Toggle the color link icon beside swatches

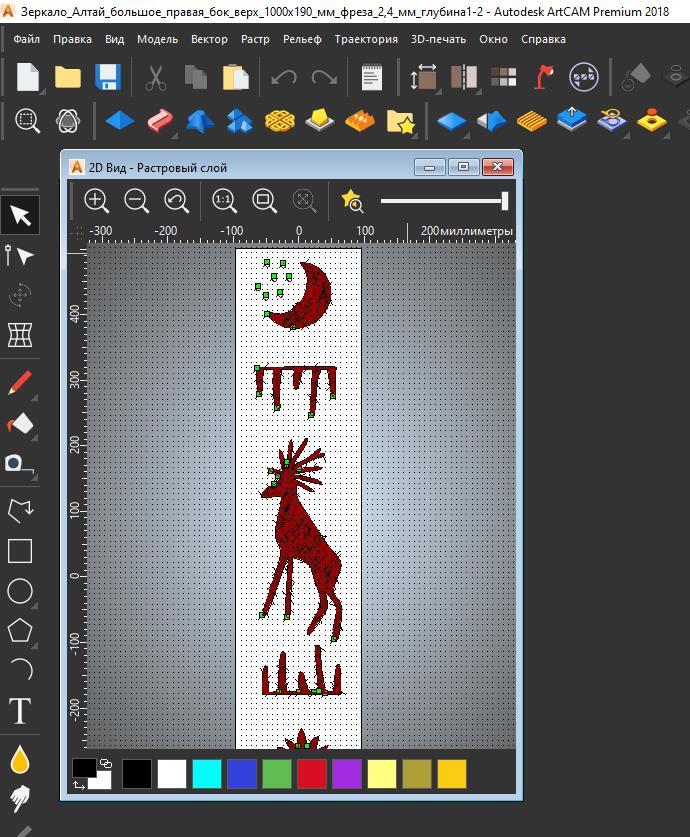[106, 764]
